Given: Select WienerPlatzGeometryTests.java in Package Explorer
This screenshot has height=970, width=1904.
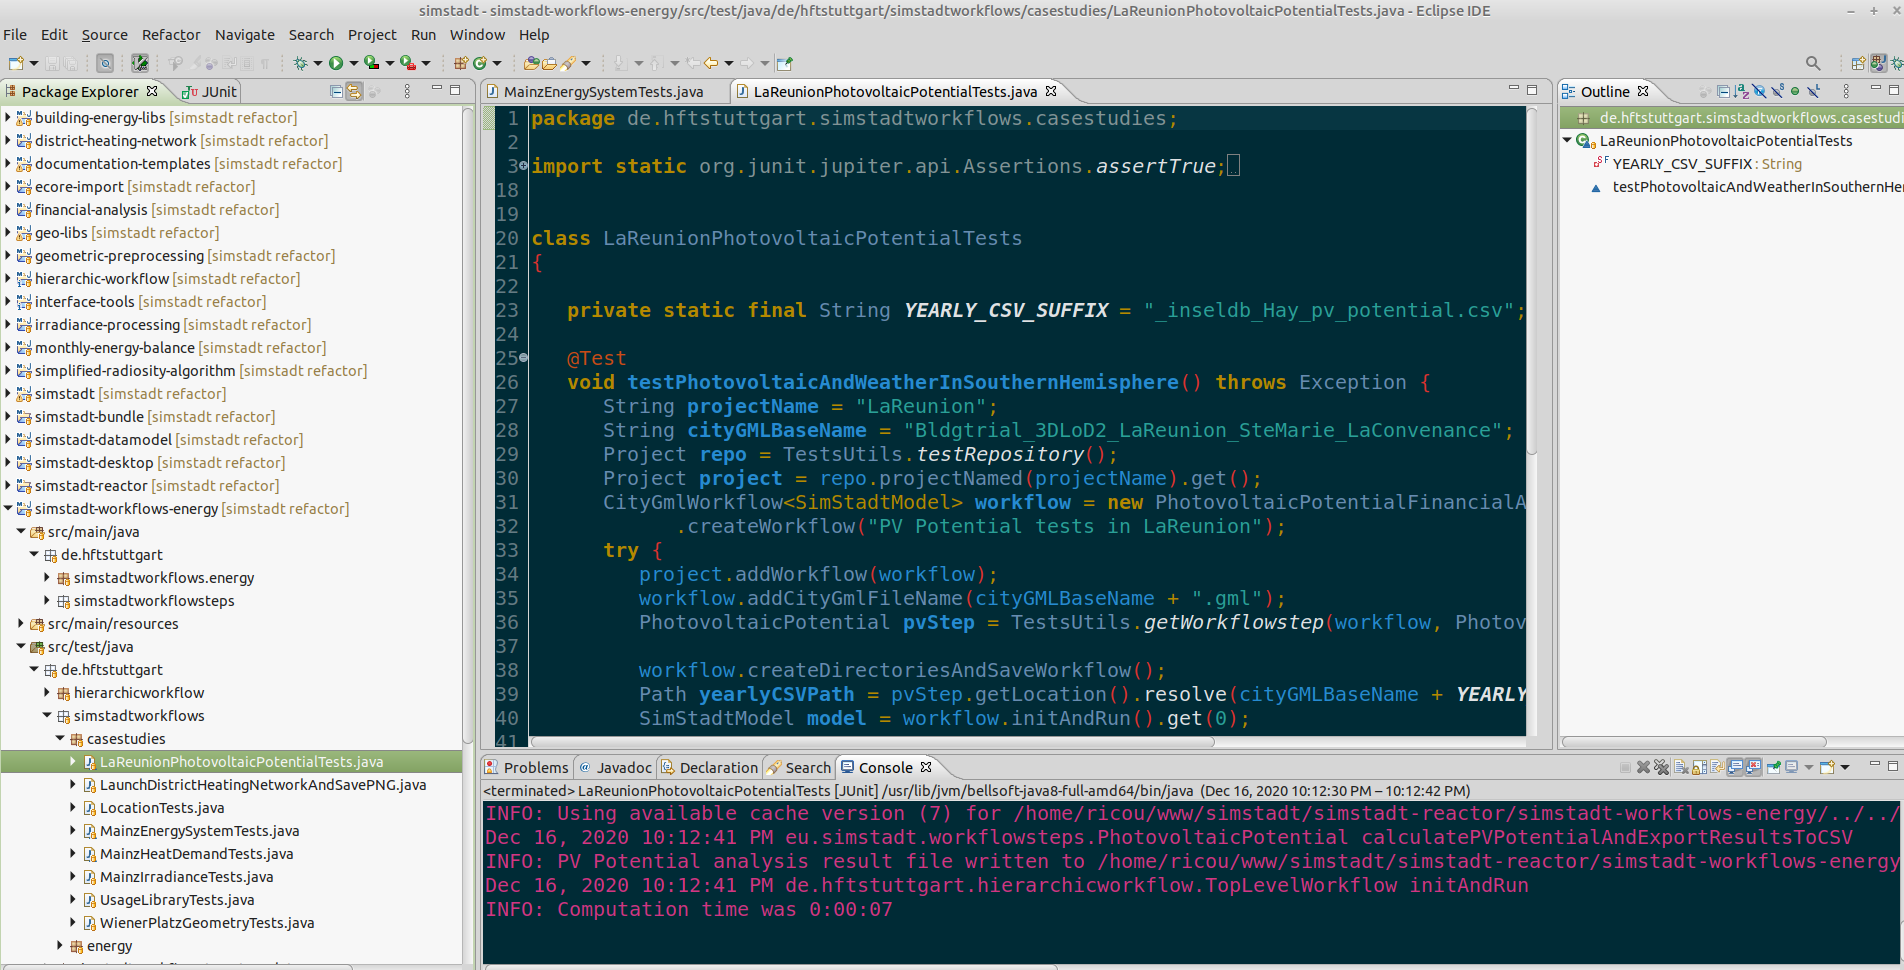Looking at the screenshot, I should pos(207,923).
